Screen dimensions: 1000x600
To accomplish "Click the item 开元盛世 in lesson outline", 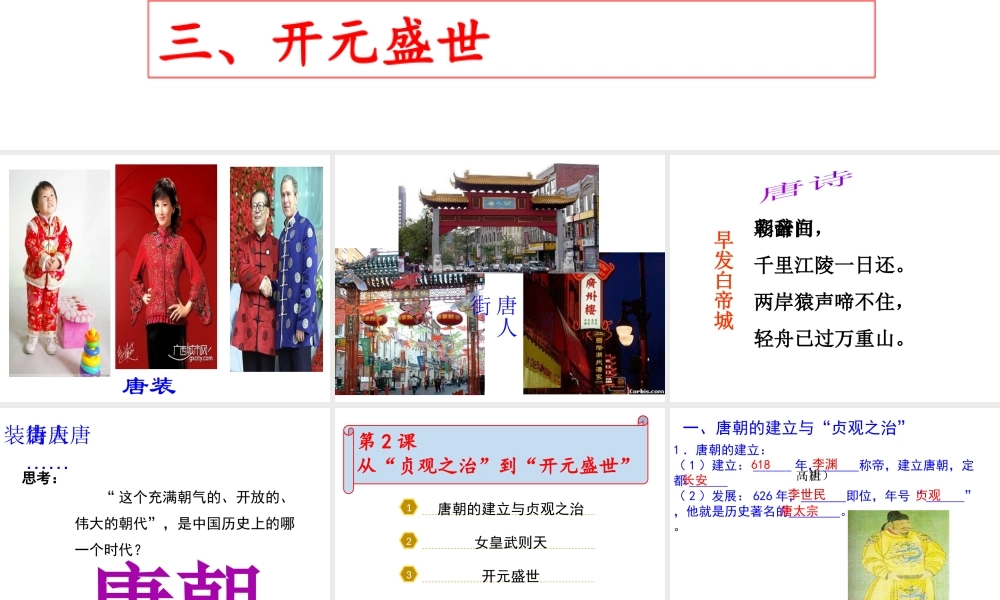I will (x=511, y=576).
